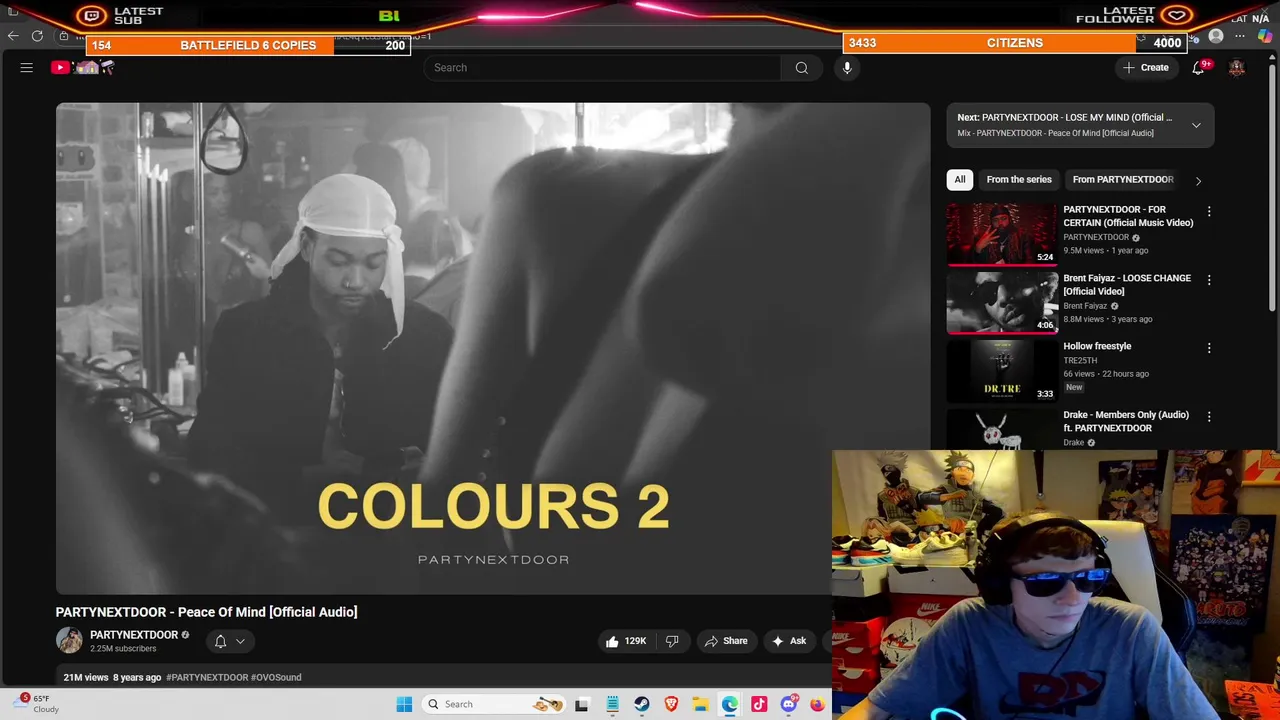
Task: Open the Copilot sidebar icon
Action: pos(1265,36)
